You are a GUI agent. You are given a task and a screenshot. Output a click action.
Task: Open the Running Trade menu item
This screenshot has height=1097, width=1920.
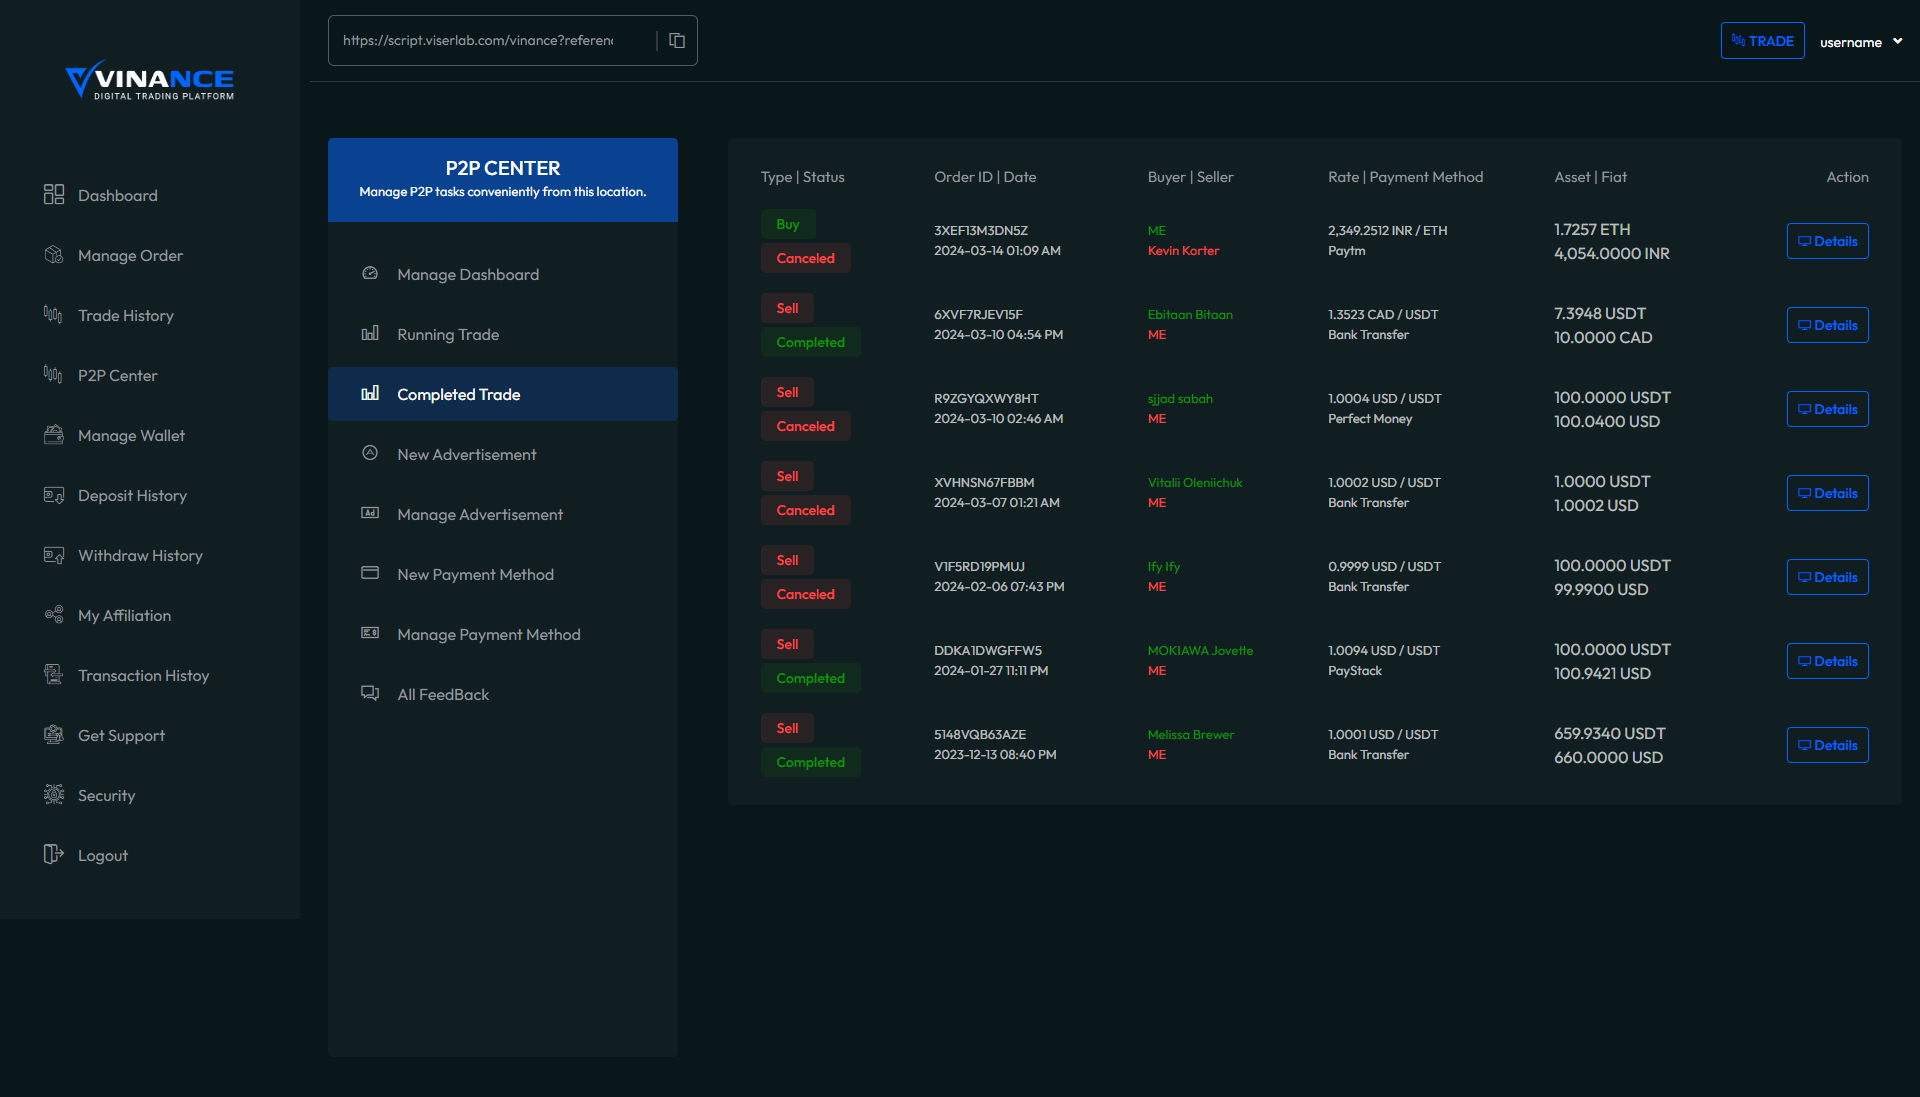[448, 335]
